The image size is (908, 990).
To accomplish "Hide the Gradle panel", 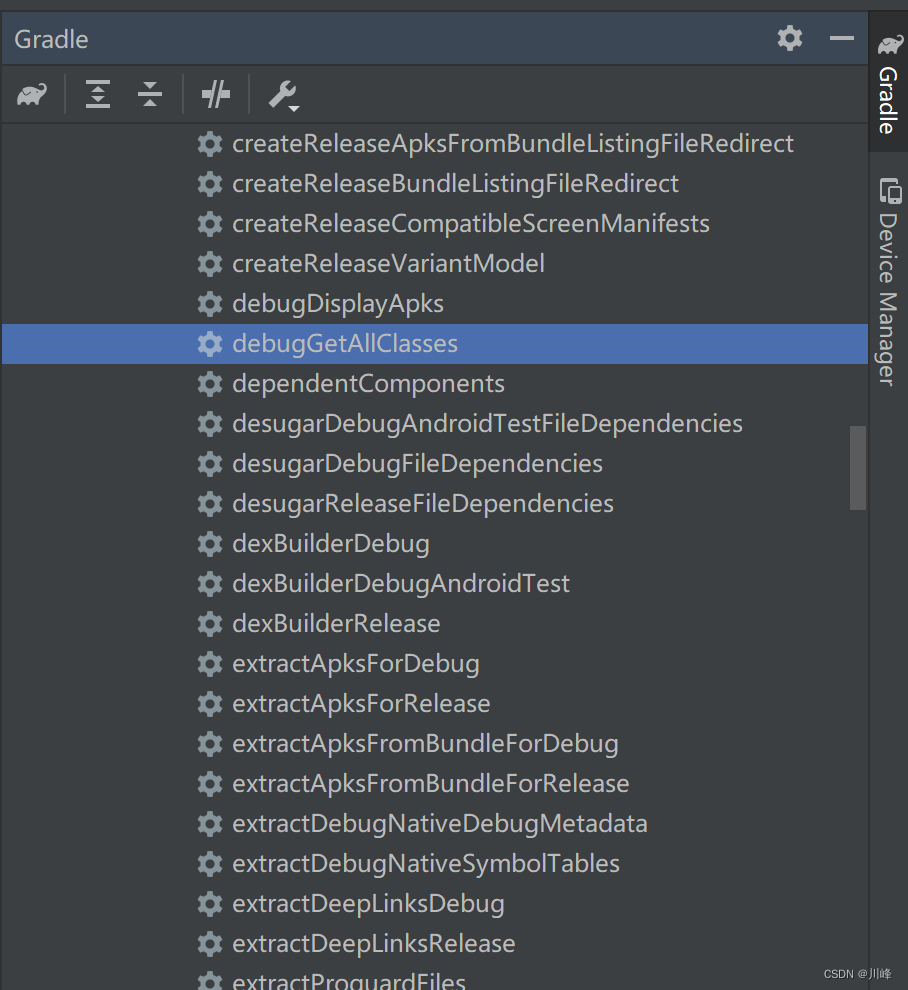I will pyautogui.click(x=841, y=38).
